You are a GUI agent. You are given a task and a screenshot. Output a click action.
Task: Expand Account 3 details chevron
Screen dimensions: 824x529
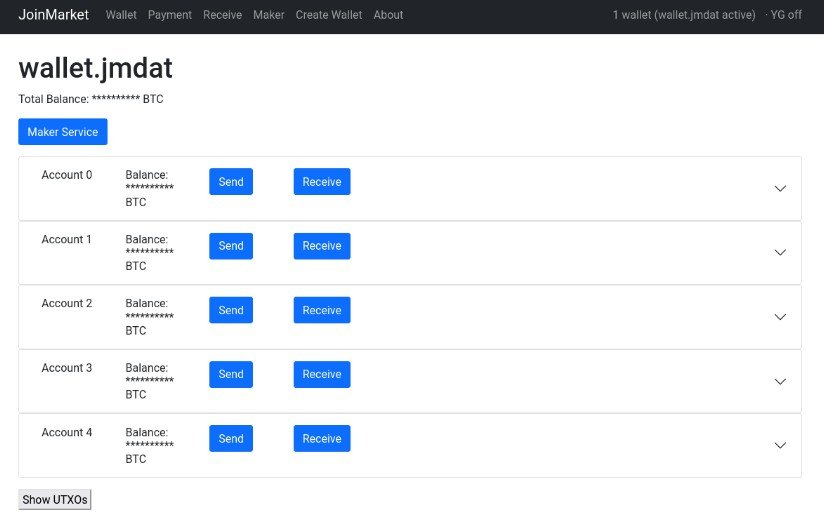(x=780, y=381)
